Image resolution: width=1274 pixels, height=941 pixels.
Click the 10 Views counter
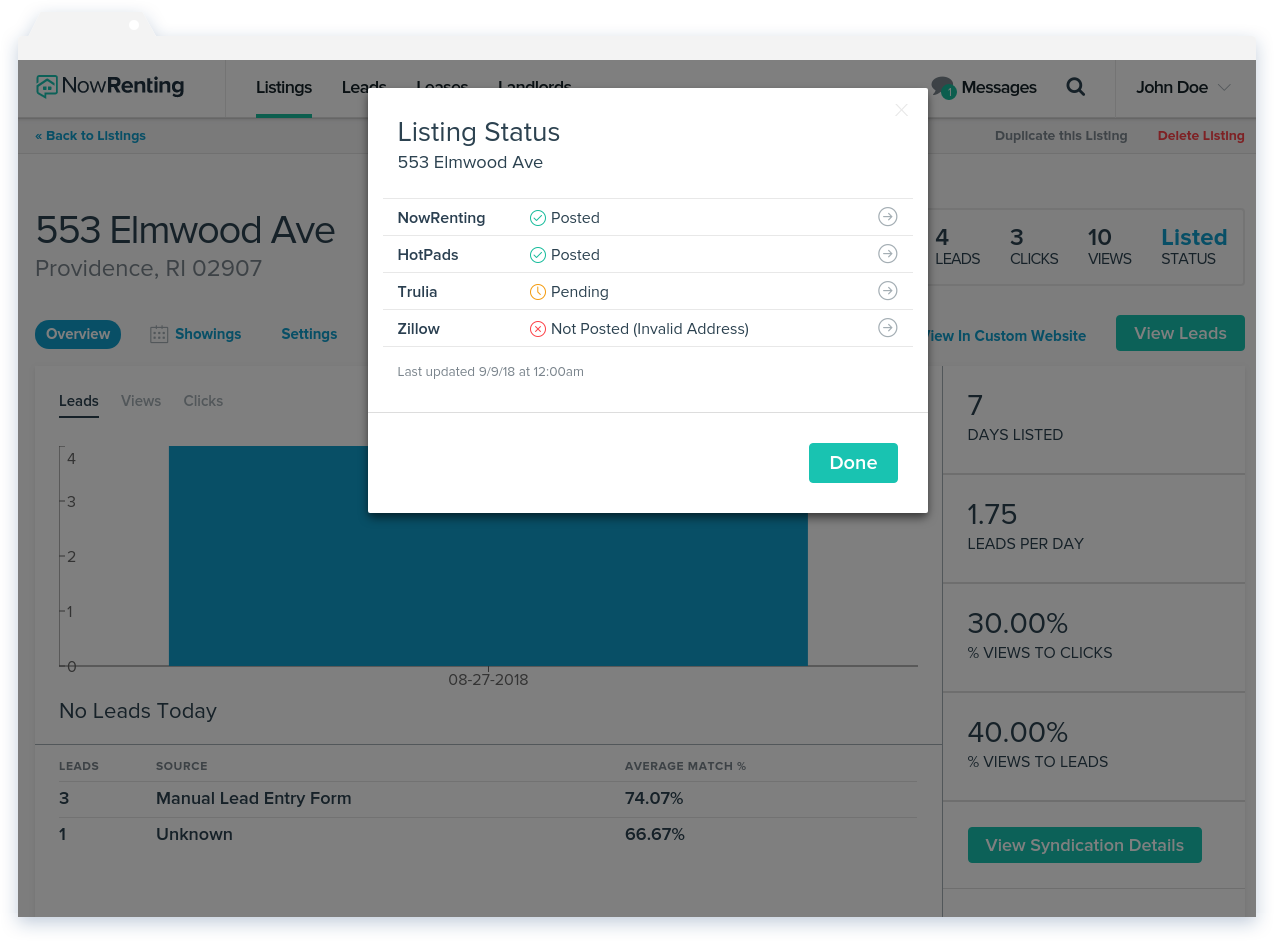[1109, 247]
